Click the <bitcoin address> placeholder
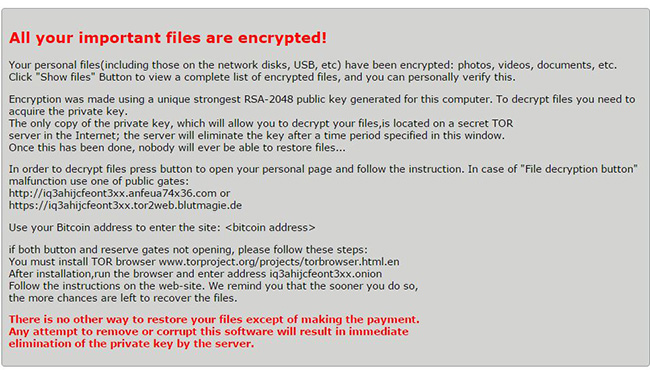 270,227
